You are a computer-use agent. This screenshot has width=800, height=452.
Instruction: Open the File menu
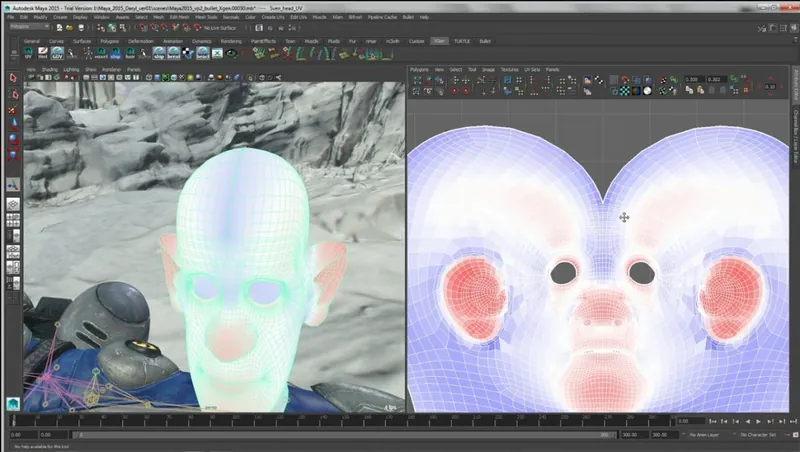[10, 17]
